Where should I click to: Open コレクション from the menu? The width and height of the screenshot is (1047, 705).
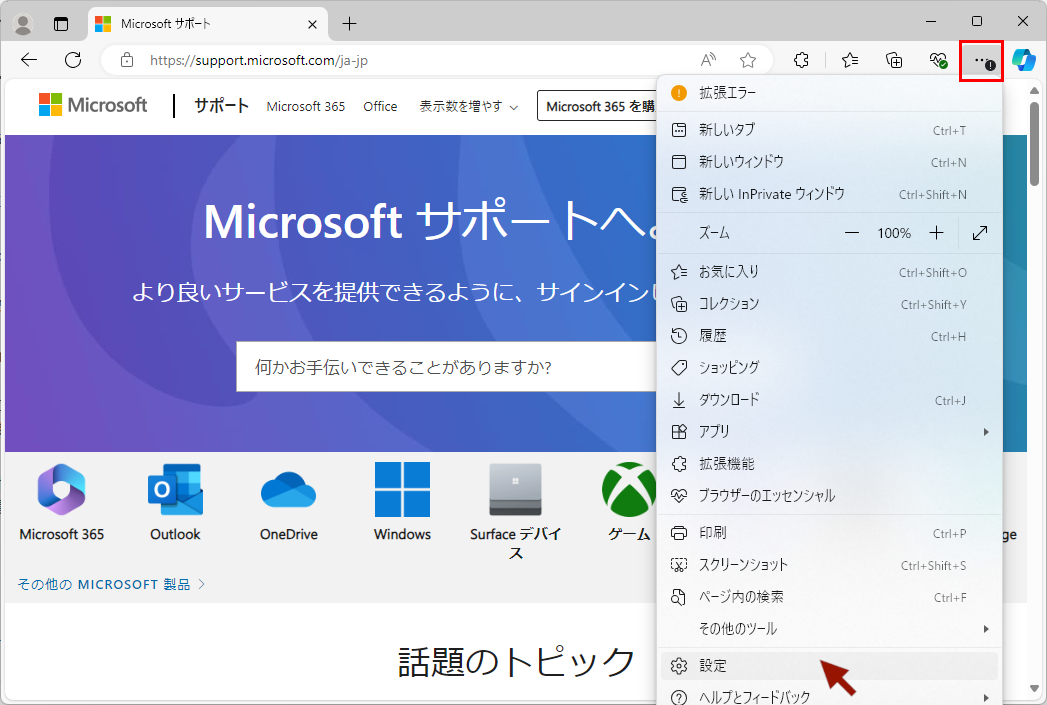(x=829, y=304)
